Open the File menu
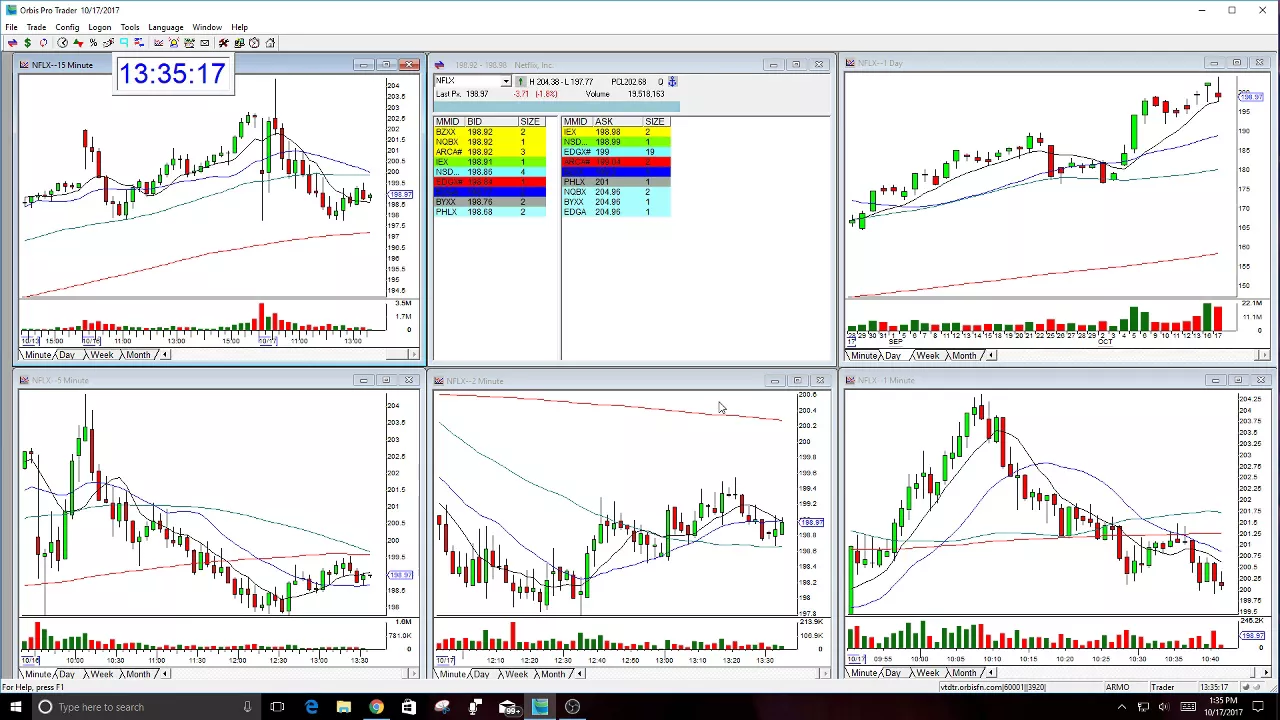The height and width of the screenshot is (720, 1280). point(11,27)
